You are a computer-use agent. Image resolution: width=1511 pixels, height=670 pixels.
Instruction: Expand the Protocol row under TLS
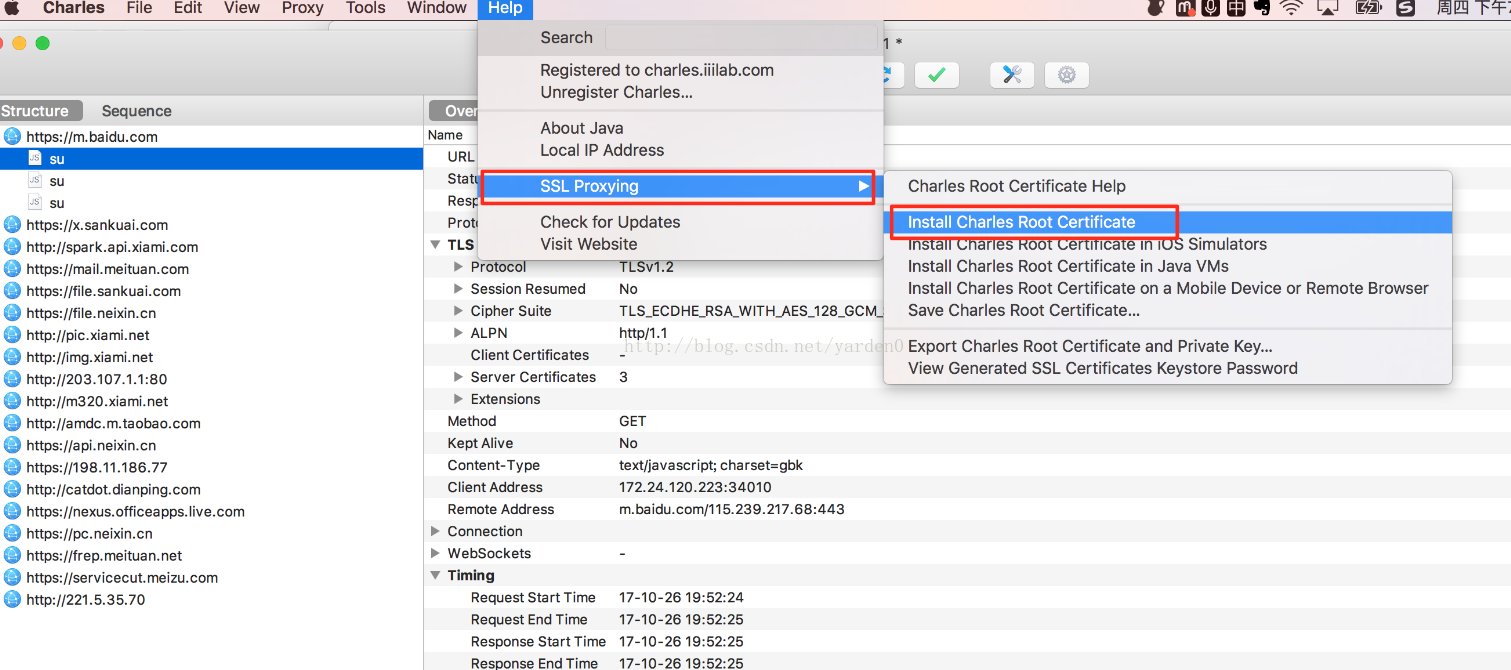[x=458, y=267]
